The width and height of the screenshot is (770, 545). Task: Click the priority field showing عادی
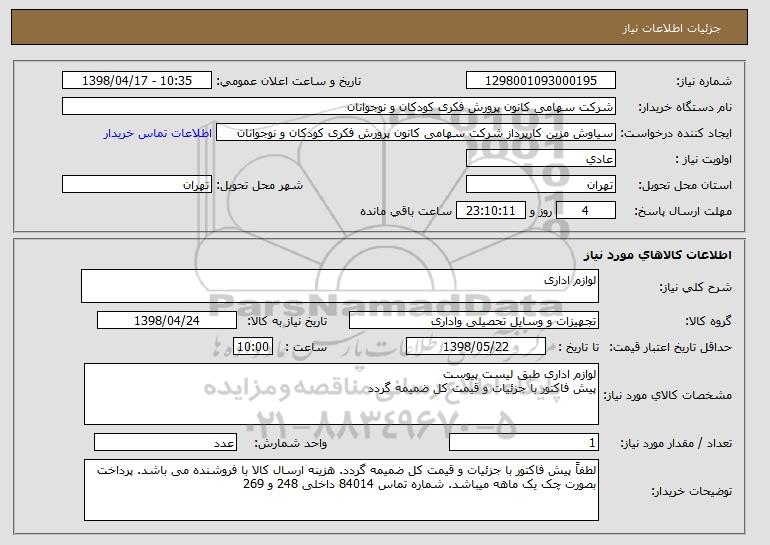pyautogui.click(x=541, y=159)
